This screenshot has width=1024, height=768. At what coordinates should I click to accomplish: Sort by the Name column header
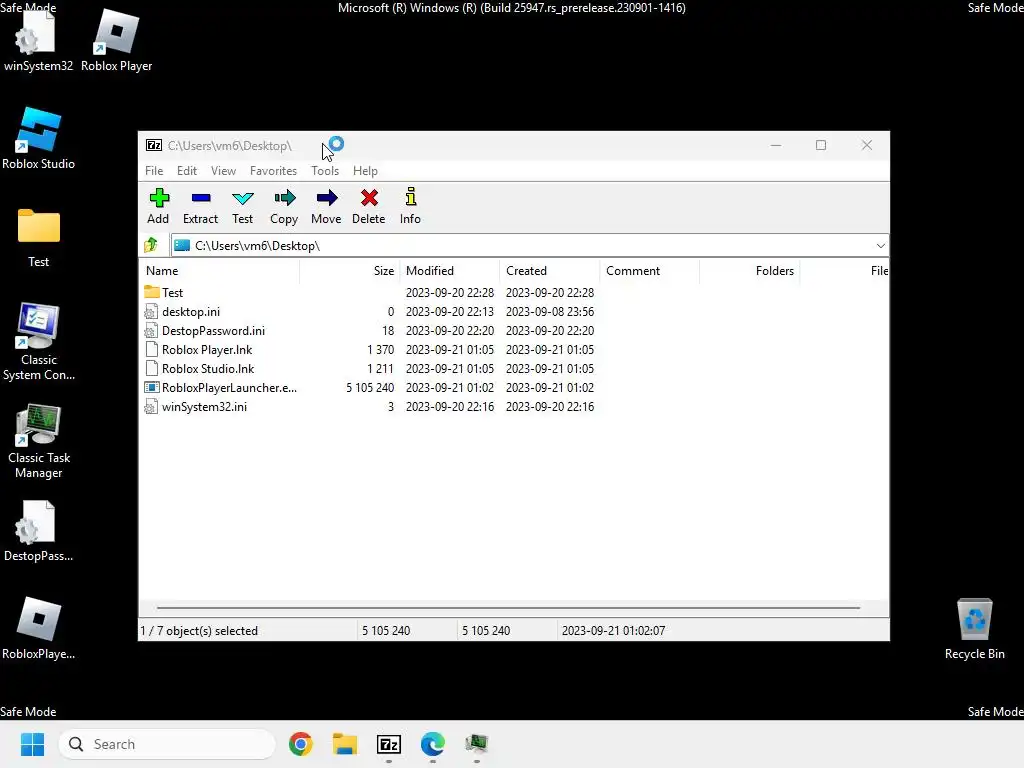point(219,270)
